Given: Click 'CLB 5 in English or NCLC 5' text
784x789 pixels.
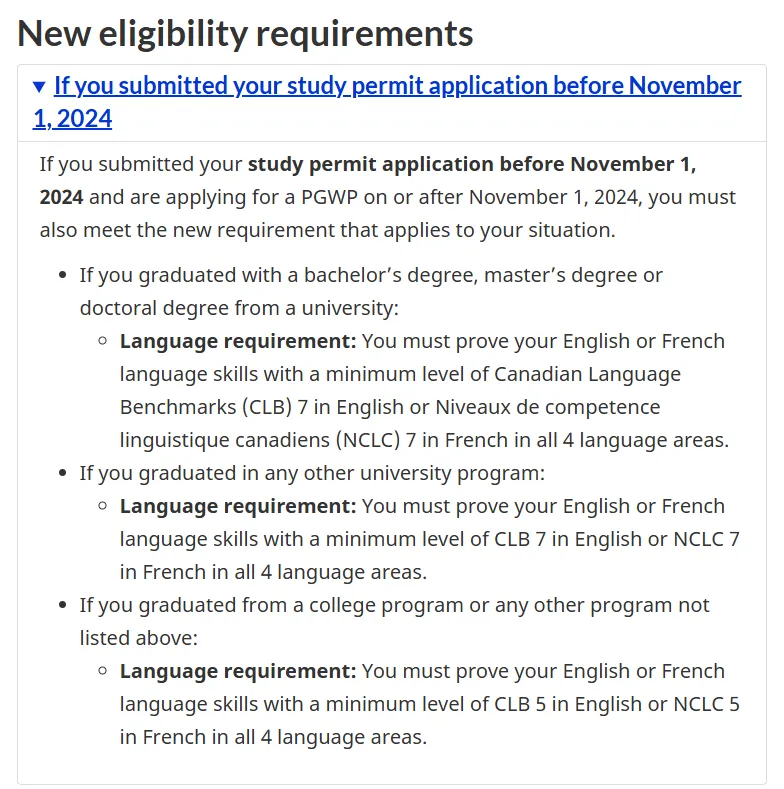Looking at the screenshot, I should click(x=616, y=704).
